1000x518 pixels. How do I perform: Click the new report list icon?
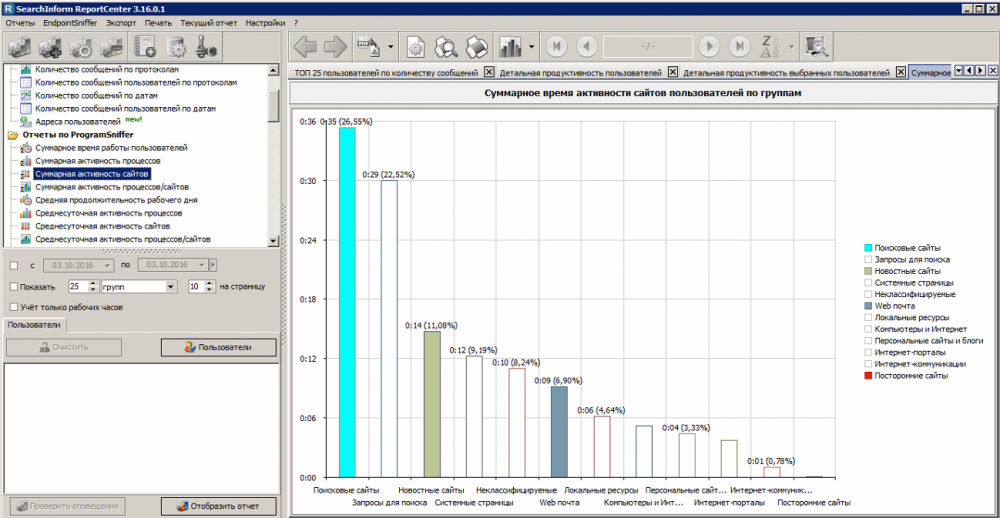click(146, 47)
